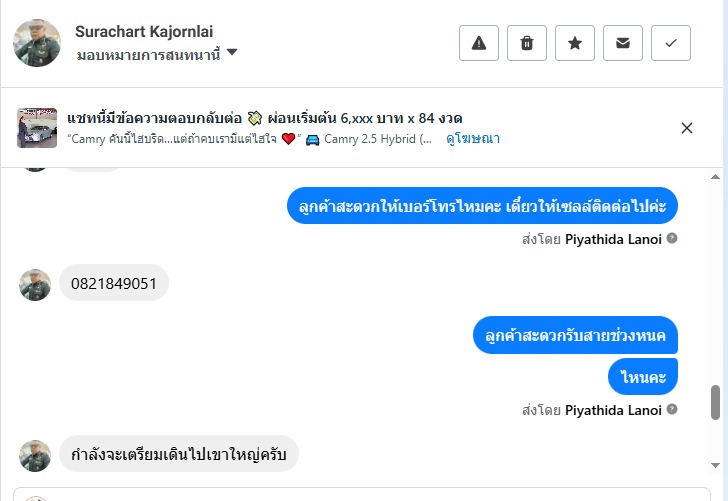Click the Camry ad thumbnail image
728x501 pixels.
37,128
